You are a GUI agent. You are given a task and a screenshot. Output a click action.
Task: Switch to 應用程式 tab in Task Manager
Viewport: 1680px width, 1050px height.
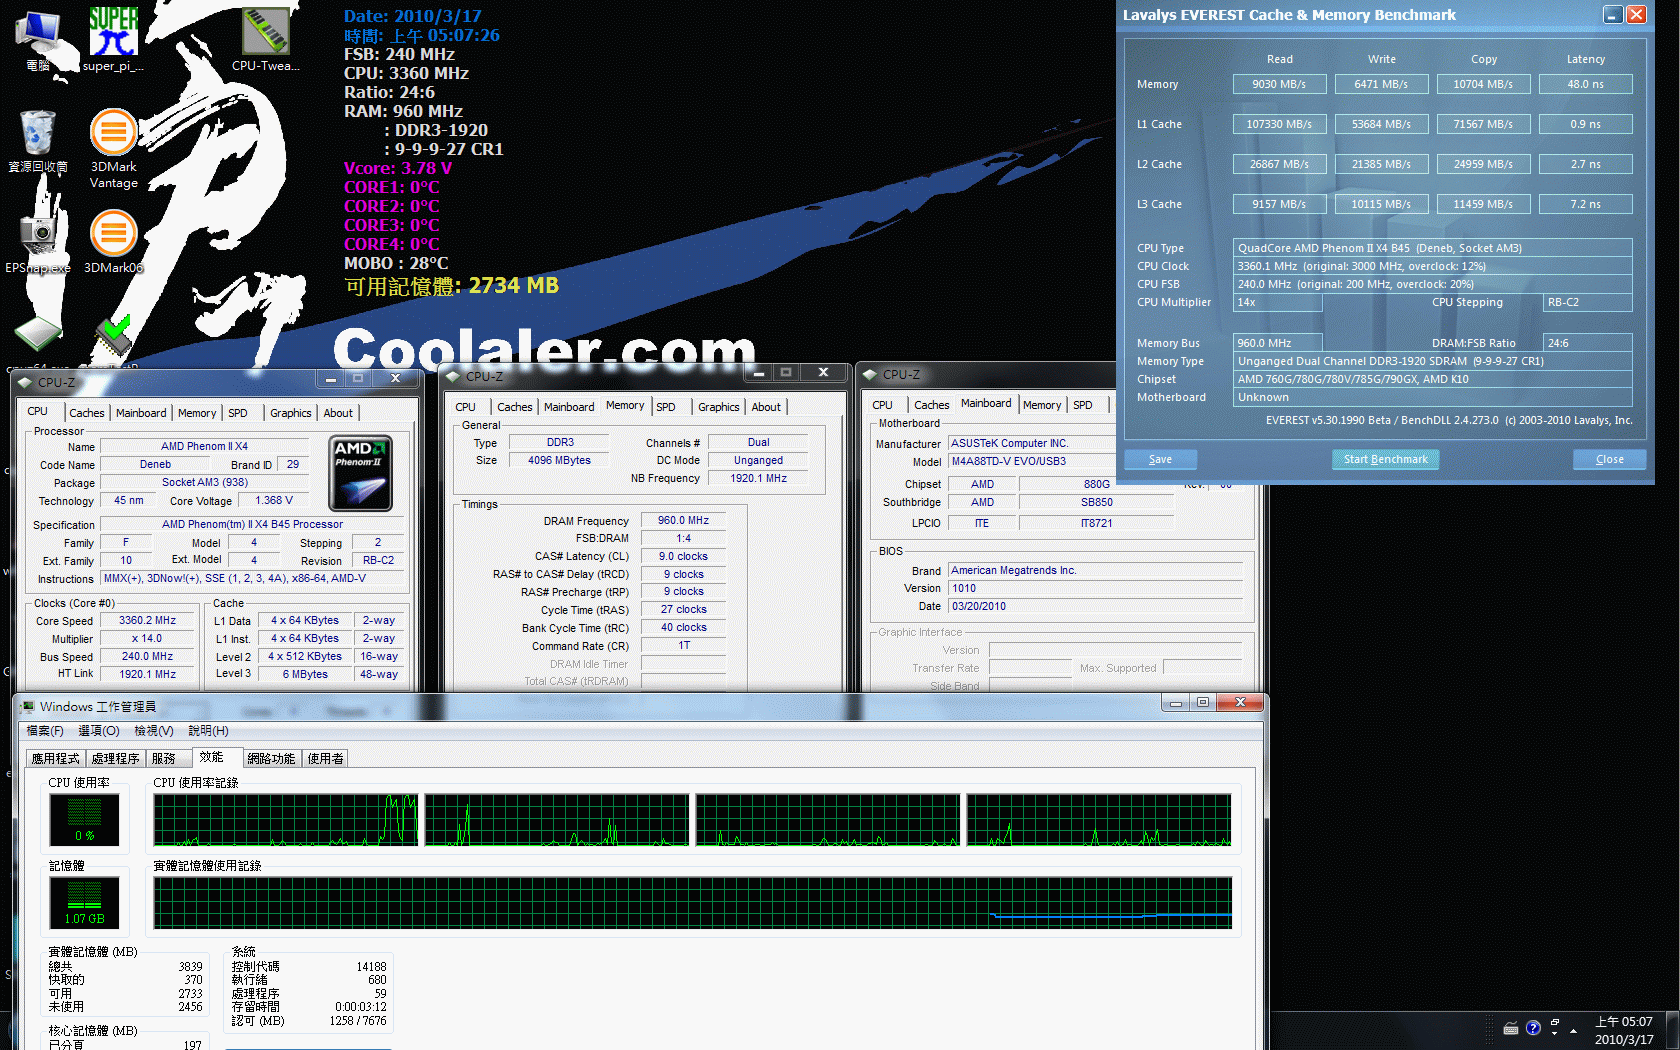[55, 759]
